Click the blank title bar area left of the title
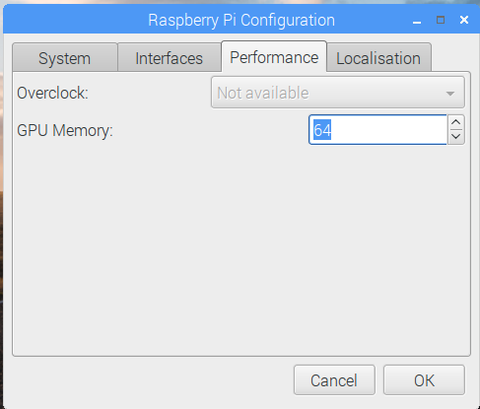The image size is (480, 409). click(73, 21)
